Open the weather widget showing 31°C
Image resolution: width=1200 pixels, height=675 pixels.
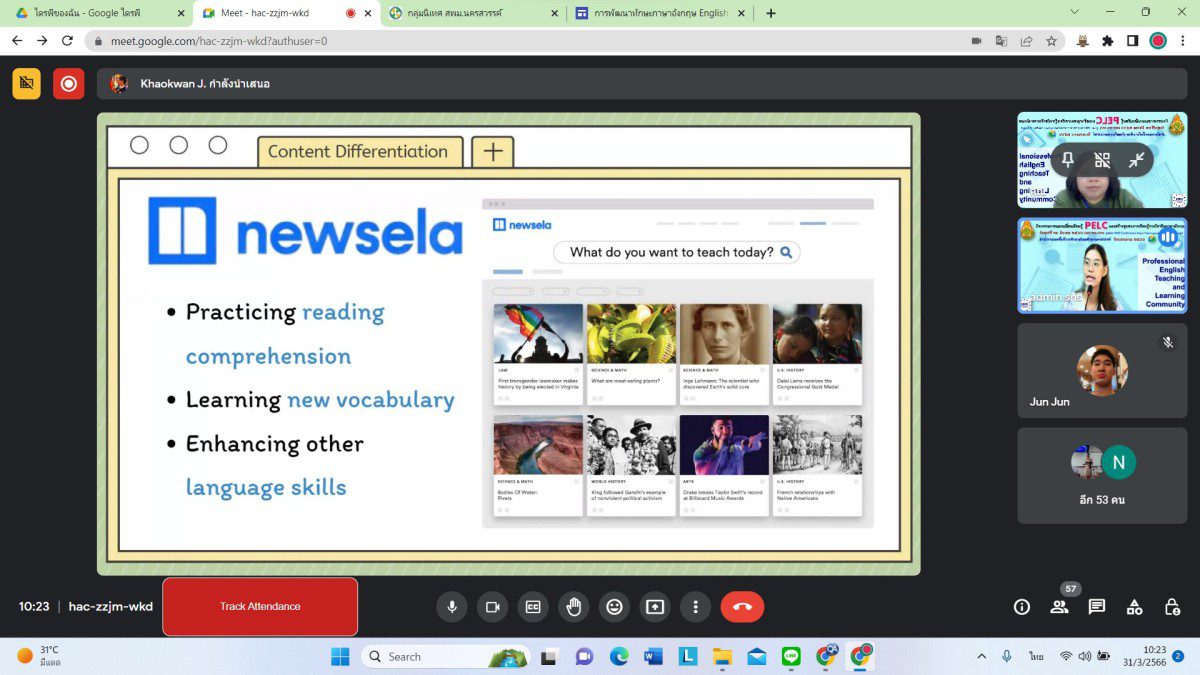click(40, 656)
